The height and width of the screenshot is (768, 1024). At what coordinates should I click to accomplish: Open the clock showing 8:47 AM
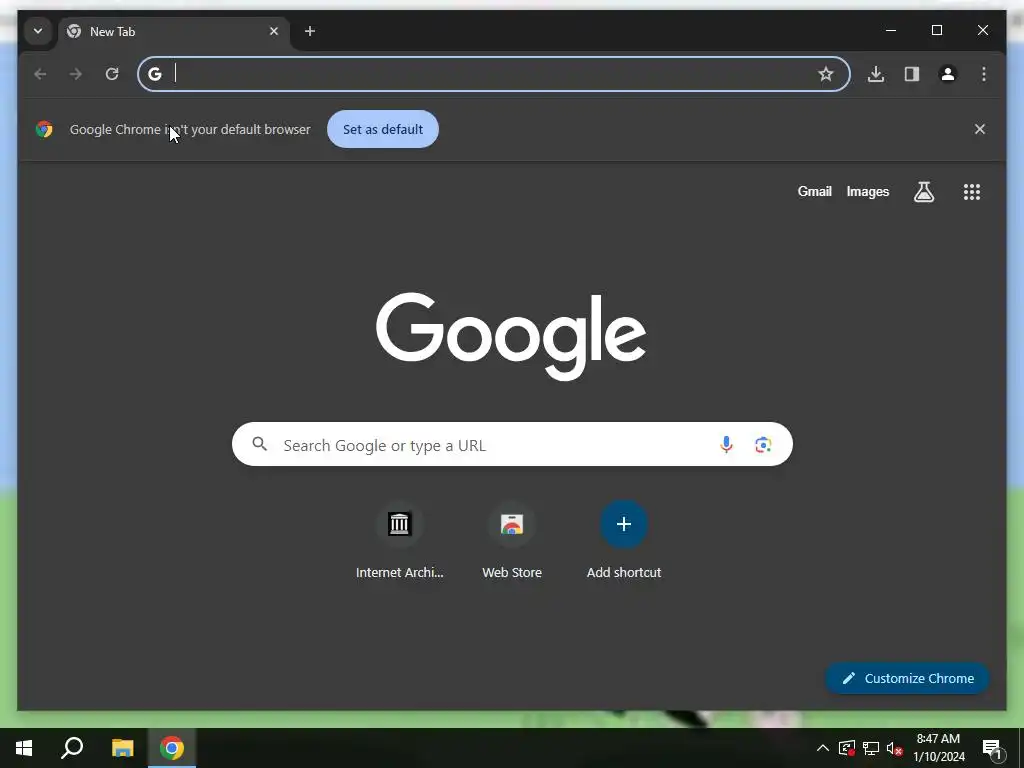(938, 748)
